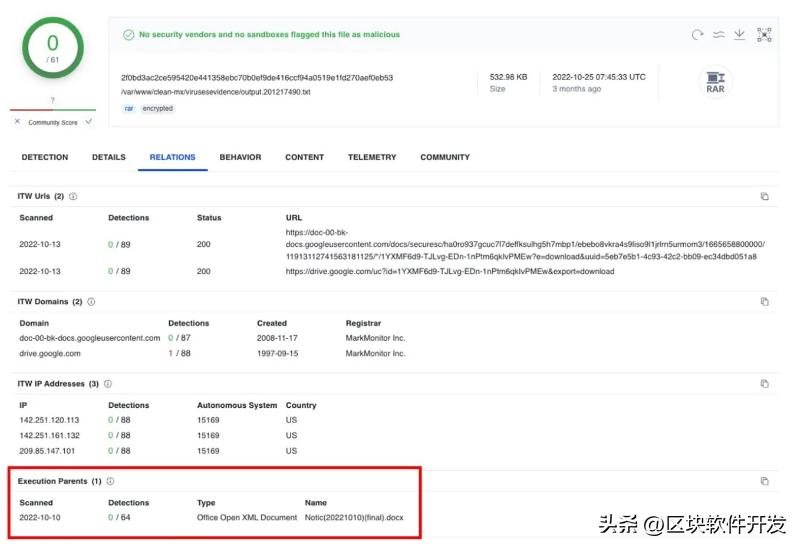Open info icon beside Execution Parents
Viewport: 802px width, 550px height.
pyautogui.click(x=110, y=481)
